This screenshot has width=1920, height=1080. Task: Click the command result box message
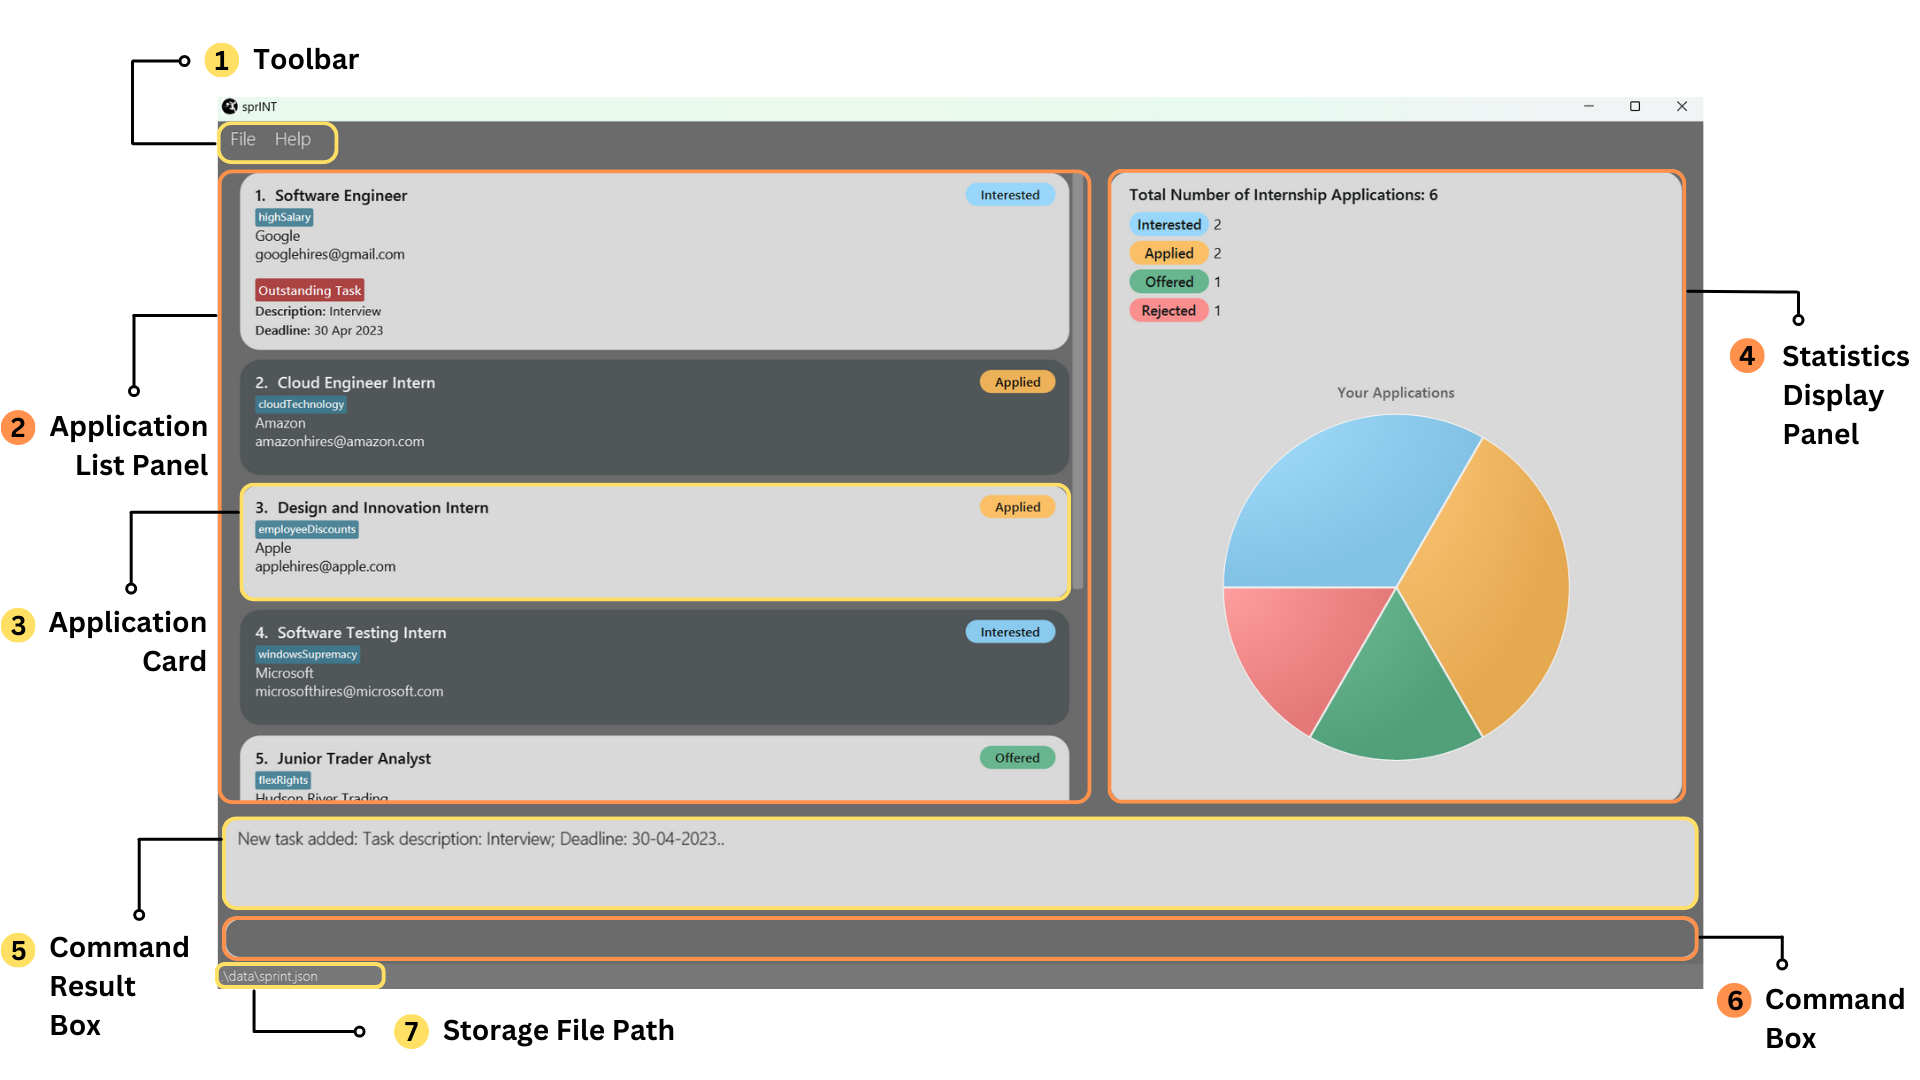pos(481,839)
